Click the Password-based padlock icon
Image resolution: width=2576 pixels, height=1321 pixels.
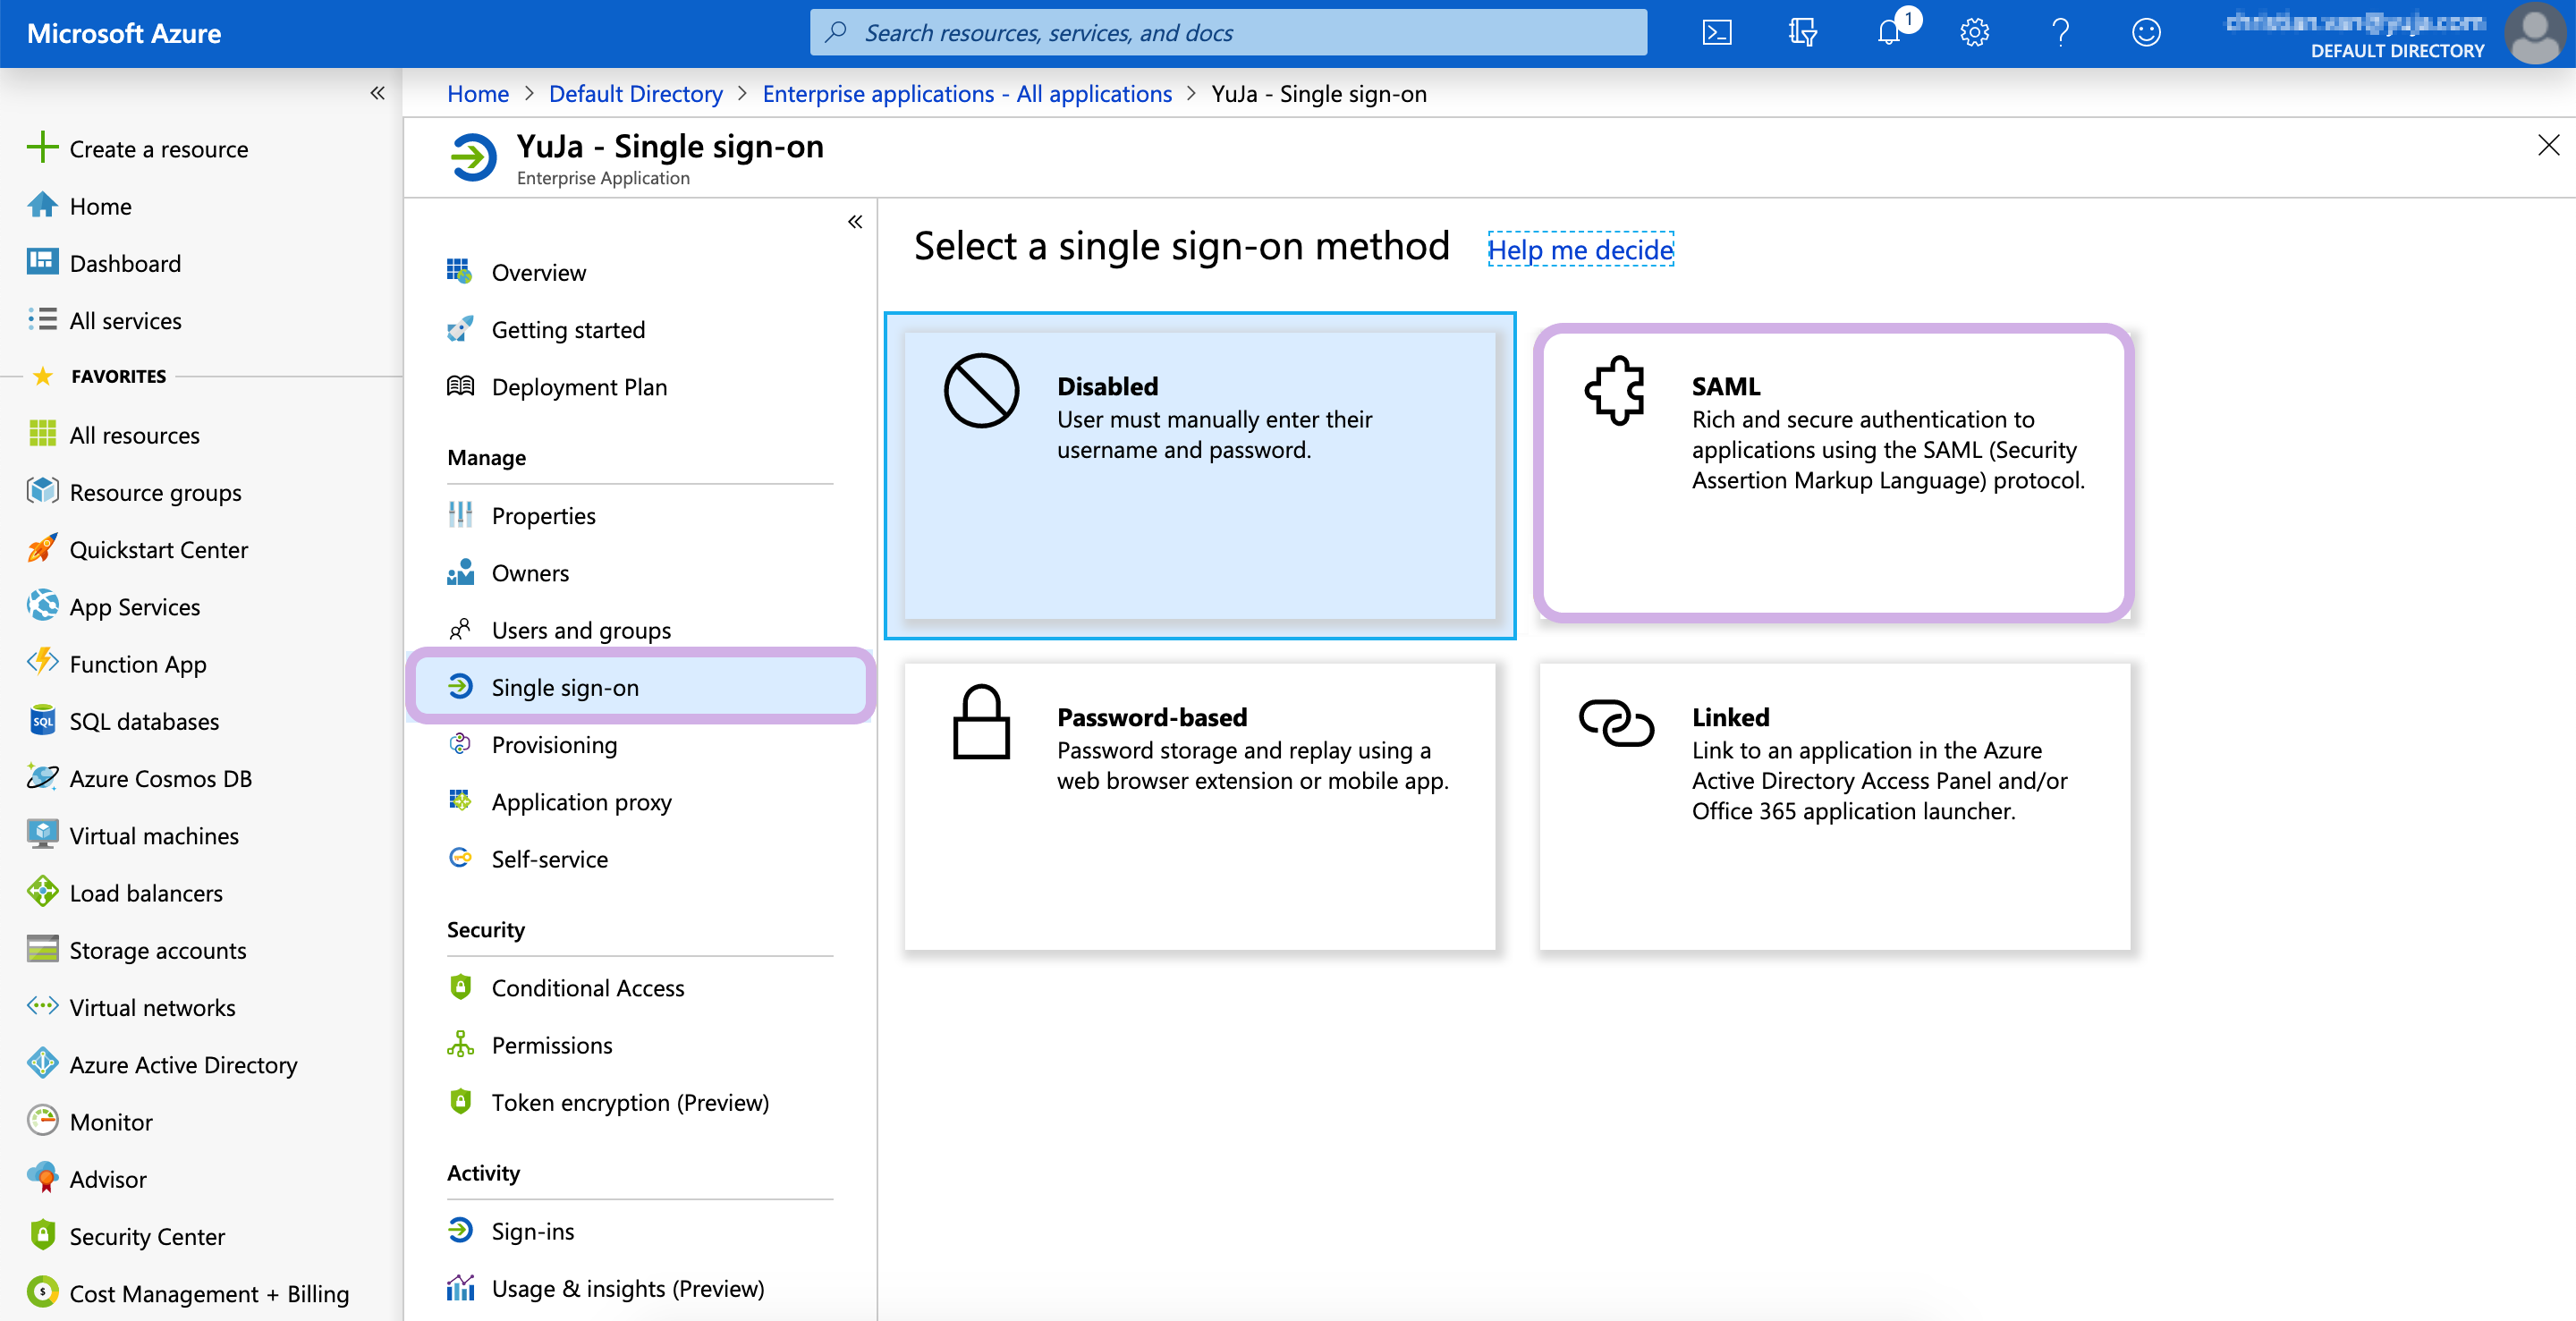(x=981, y=722)
